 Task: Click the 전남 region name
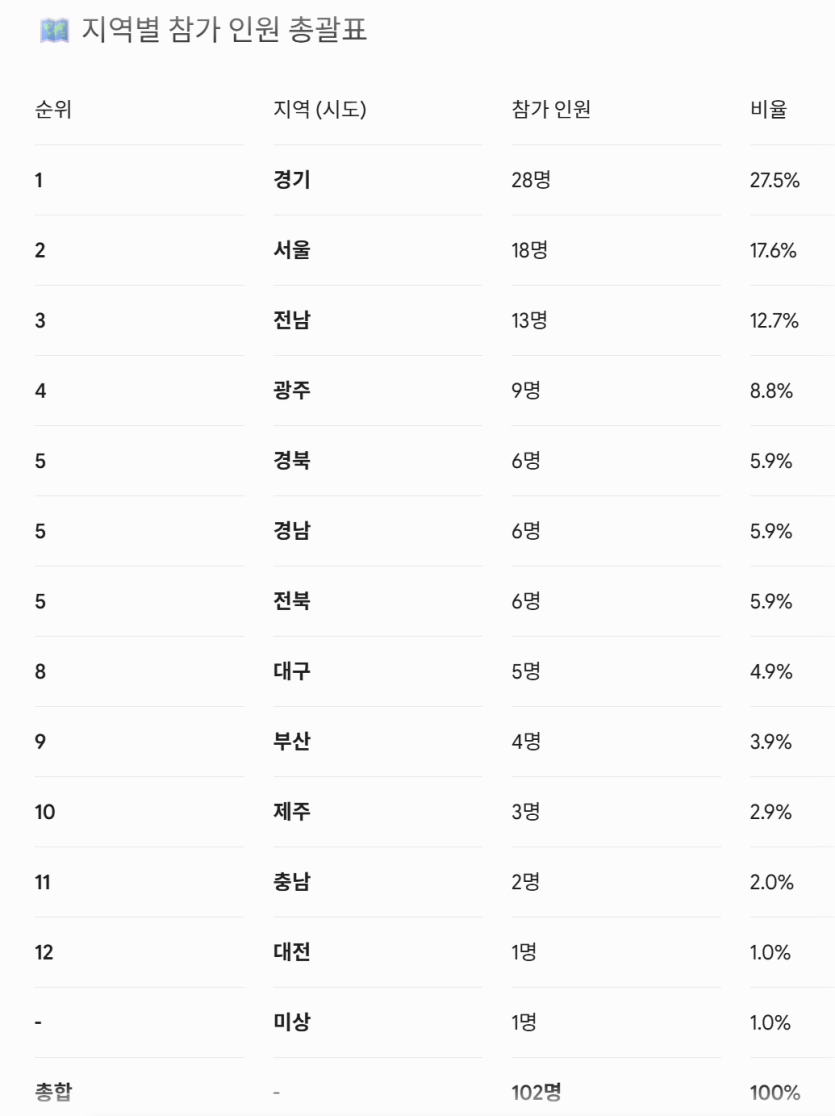pos(292,320)
